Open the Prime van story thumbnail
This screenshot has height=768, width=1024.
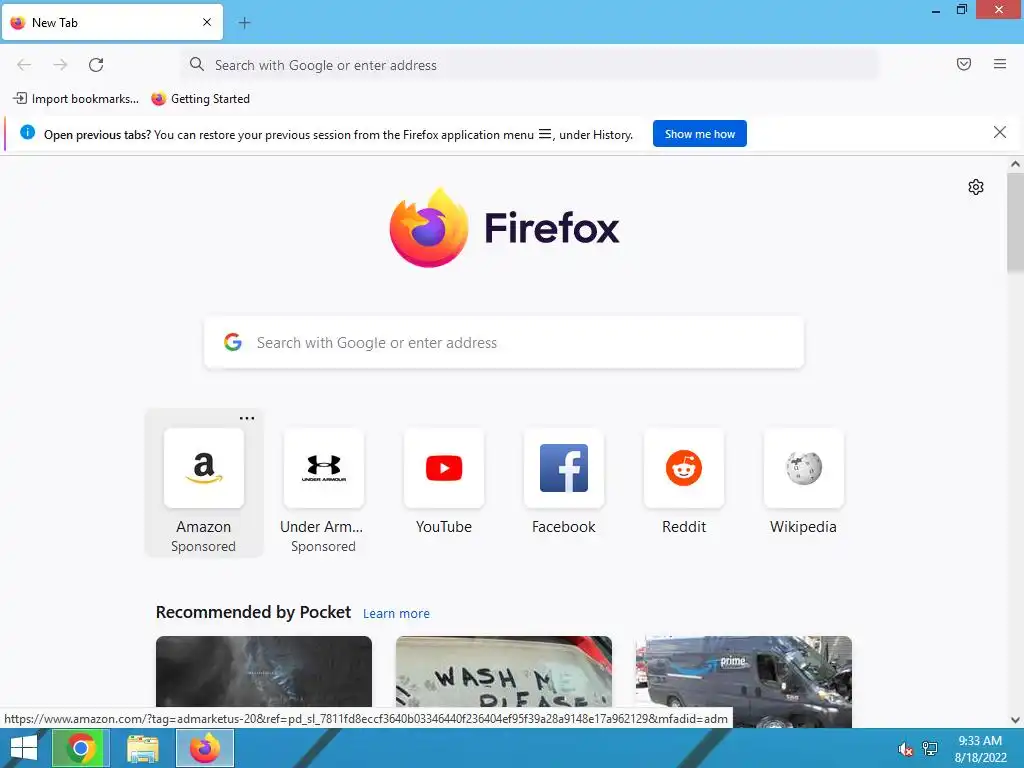743,681
